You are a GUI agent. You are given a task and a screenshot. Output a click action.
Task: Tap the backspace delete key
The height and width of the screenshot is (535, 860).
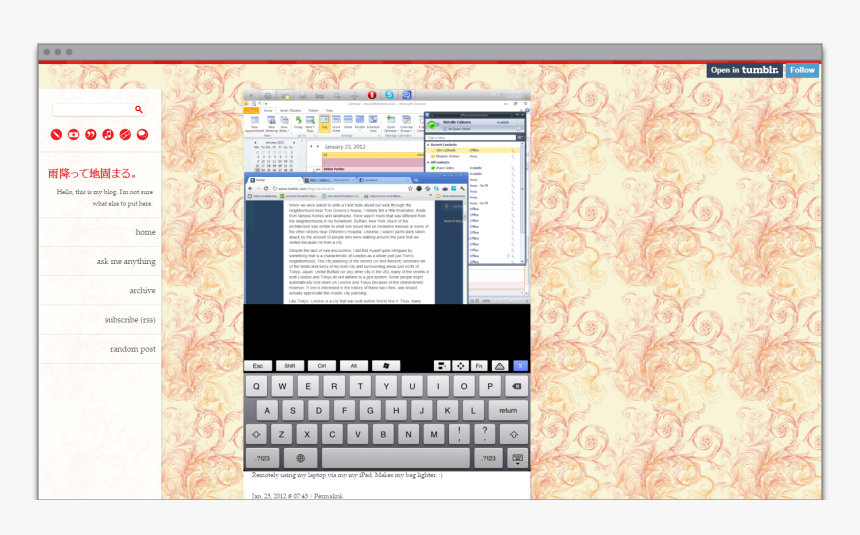516,386
